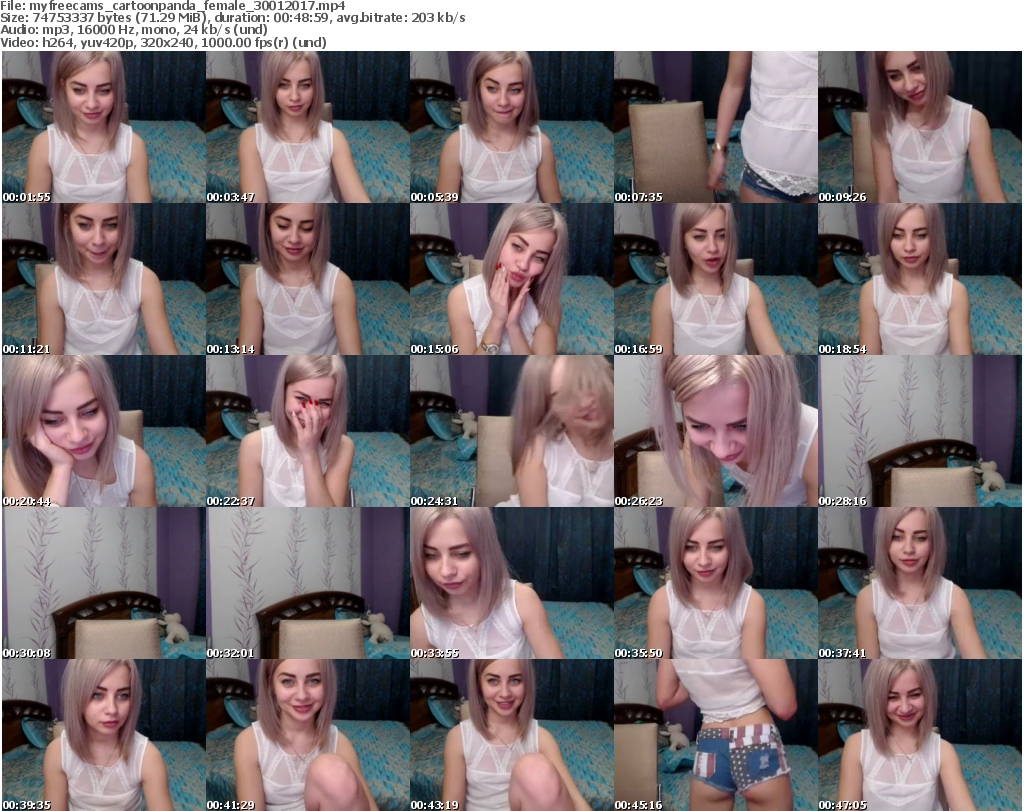1024x811 pixels.
Task: Pick the thumbnail marked 00:16:59
Action: (x=715, y=279)
